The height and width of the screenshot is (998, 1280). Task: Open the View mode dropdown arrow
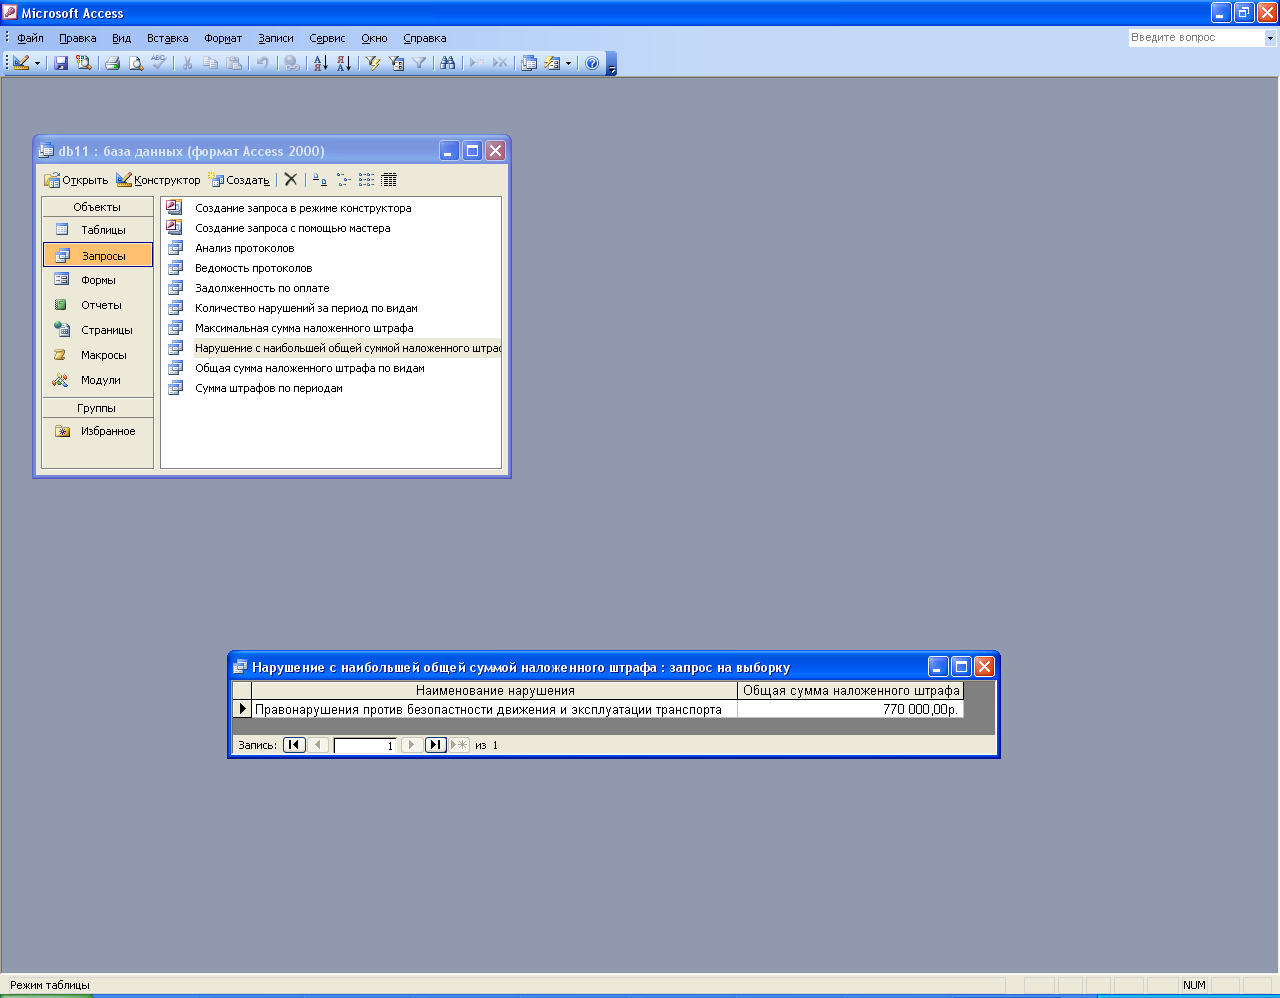38,63
